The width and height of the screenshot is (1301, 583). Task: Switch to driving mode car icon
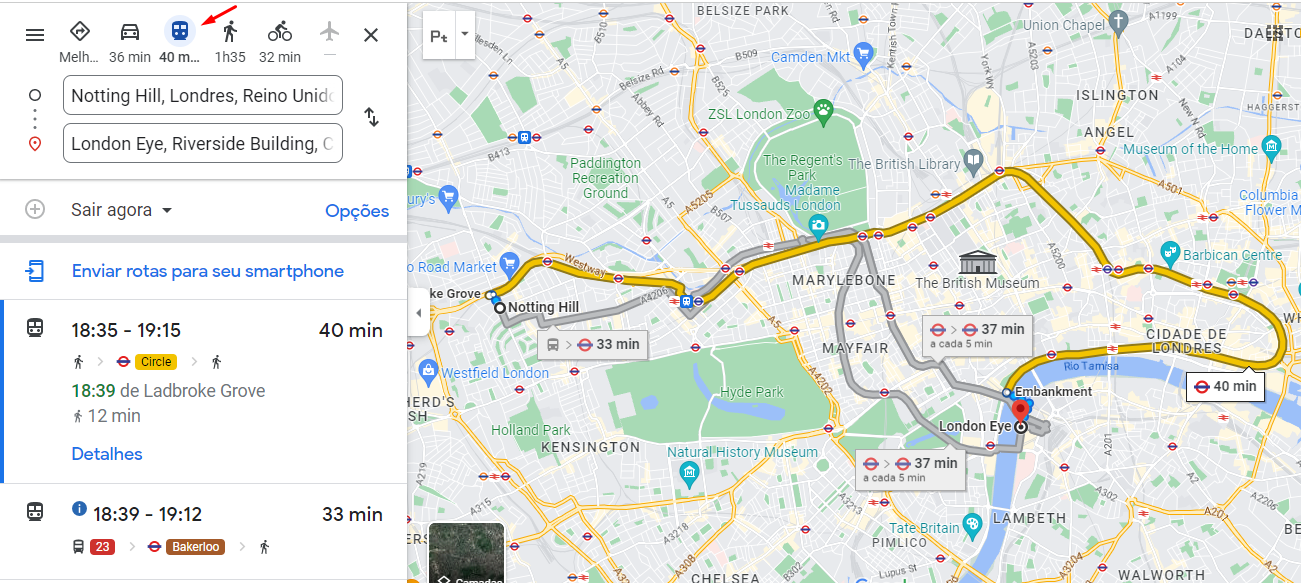(130, 31)
